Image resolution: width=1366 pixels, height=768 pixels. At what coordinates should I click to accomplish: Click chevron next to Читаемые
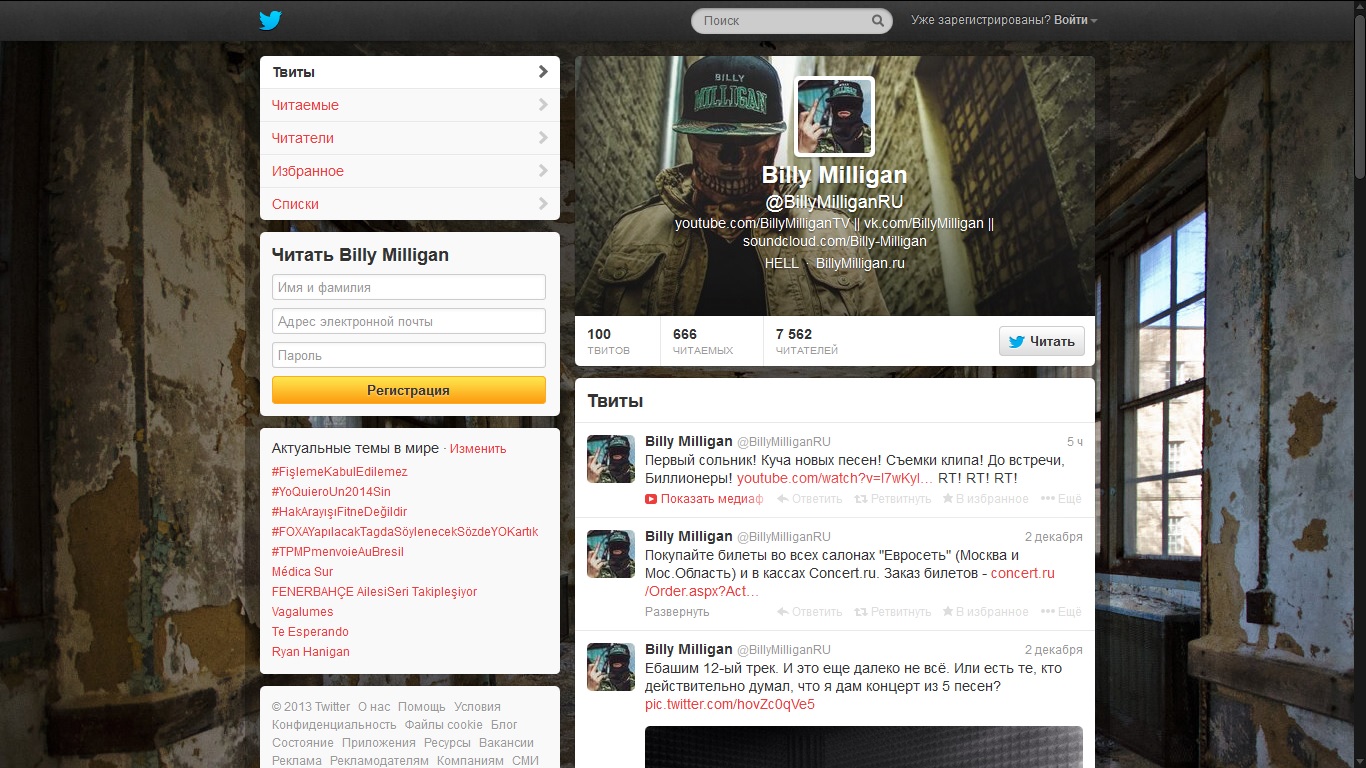543,105
